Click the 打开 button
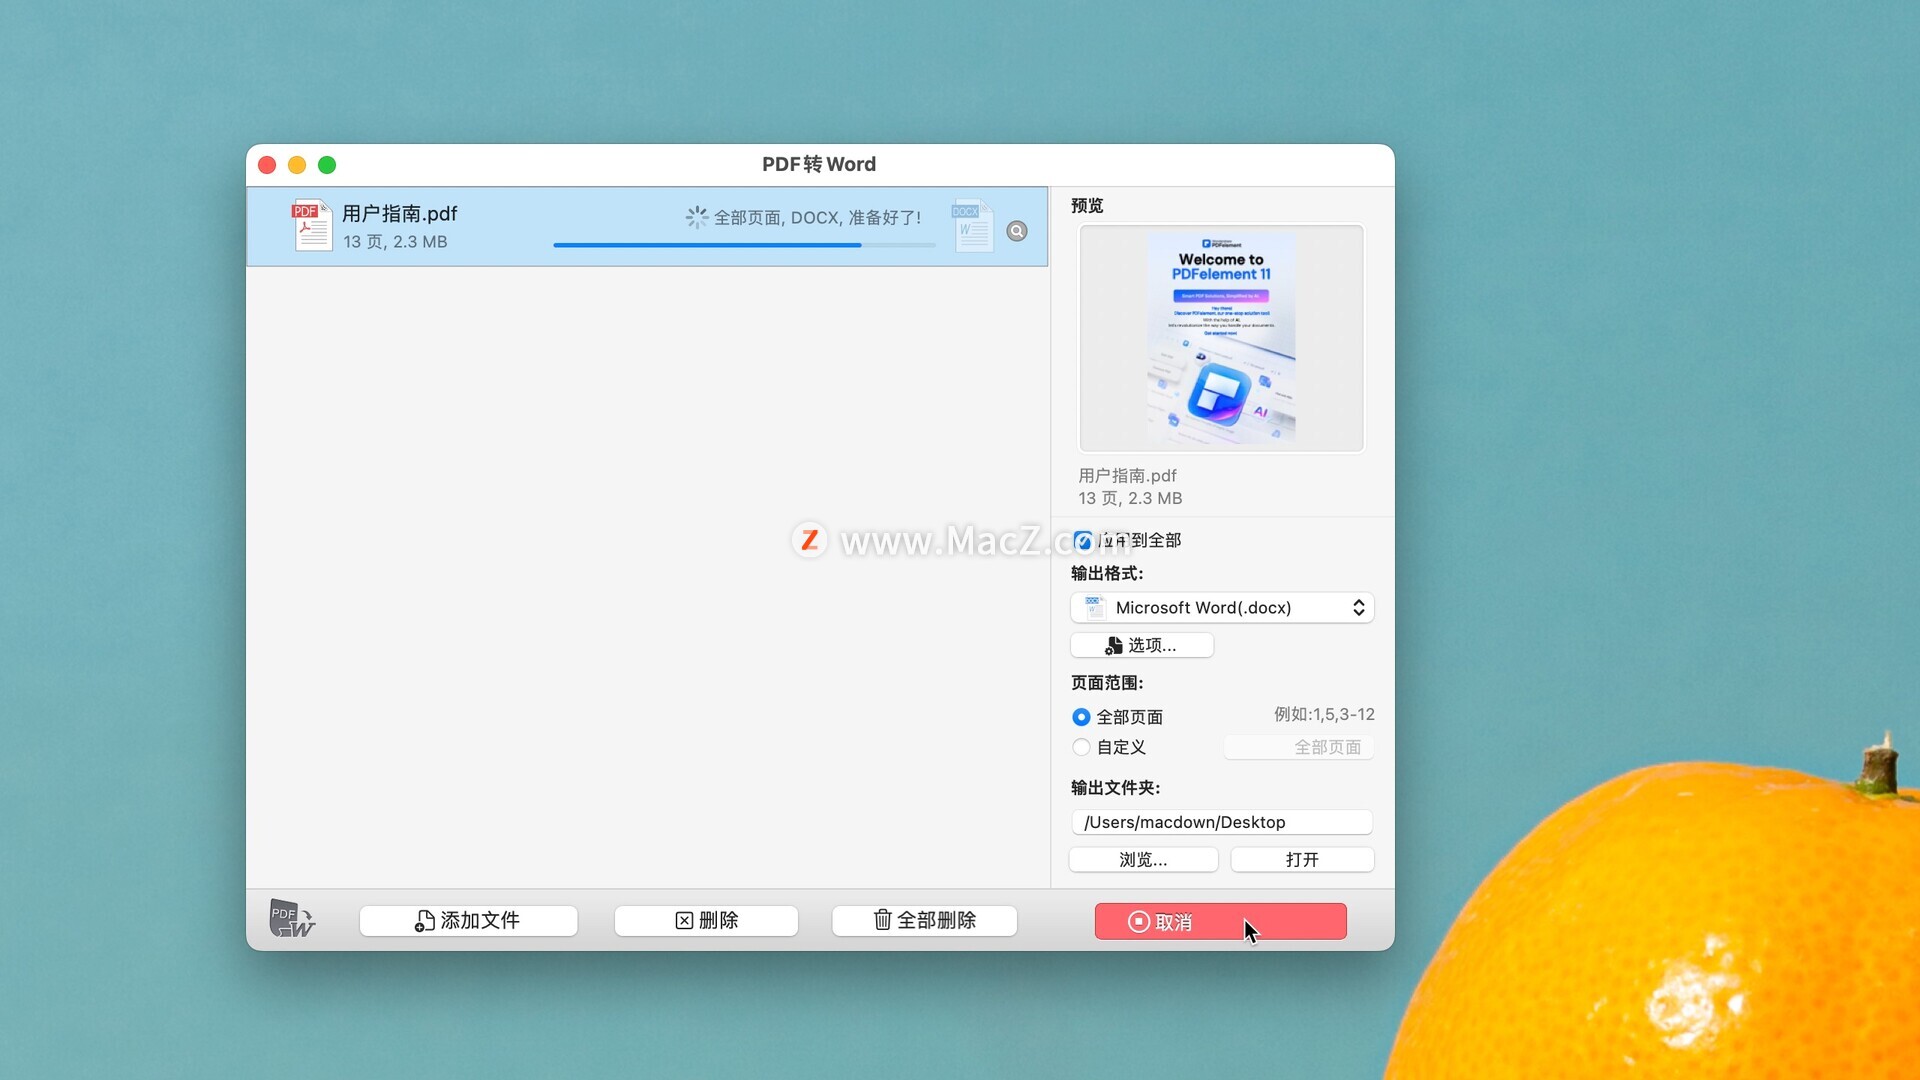Viewport: 1920px width, 1080px height. click(1302, 860)
